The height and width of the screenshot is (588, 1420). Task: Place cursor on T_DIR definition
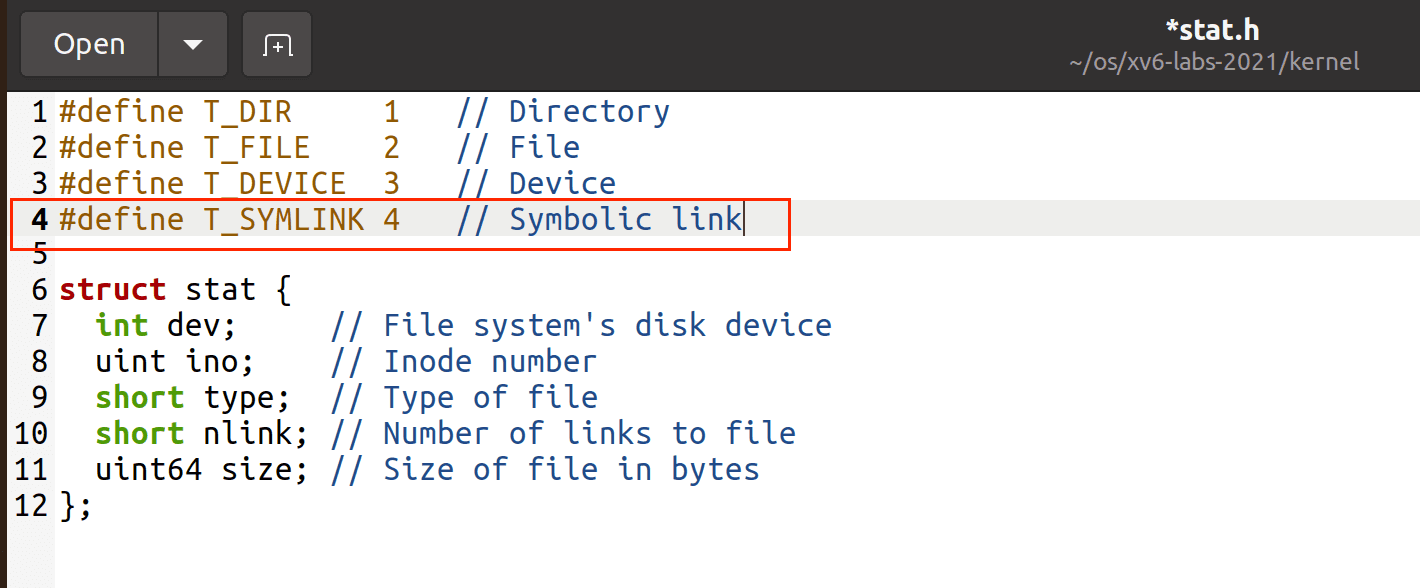(x=248, y=112)
